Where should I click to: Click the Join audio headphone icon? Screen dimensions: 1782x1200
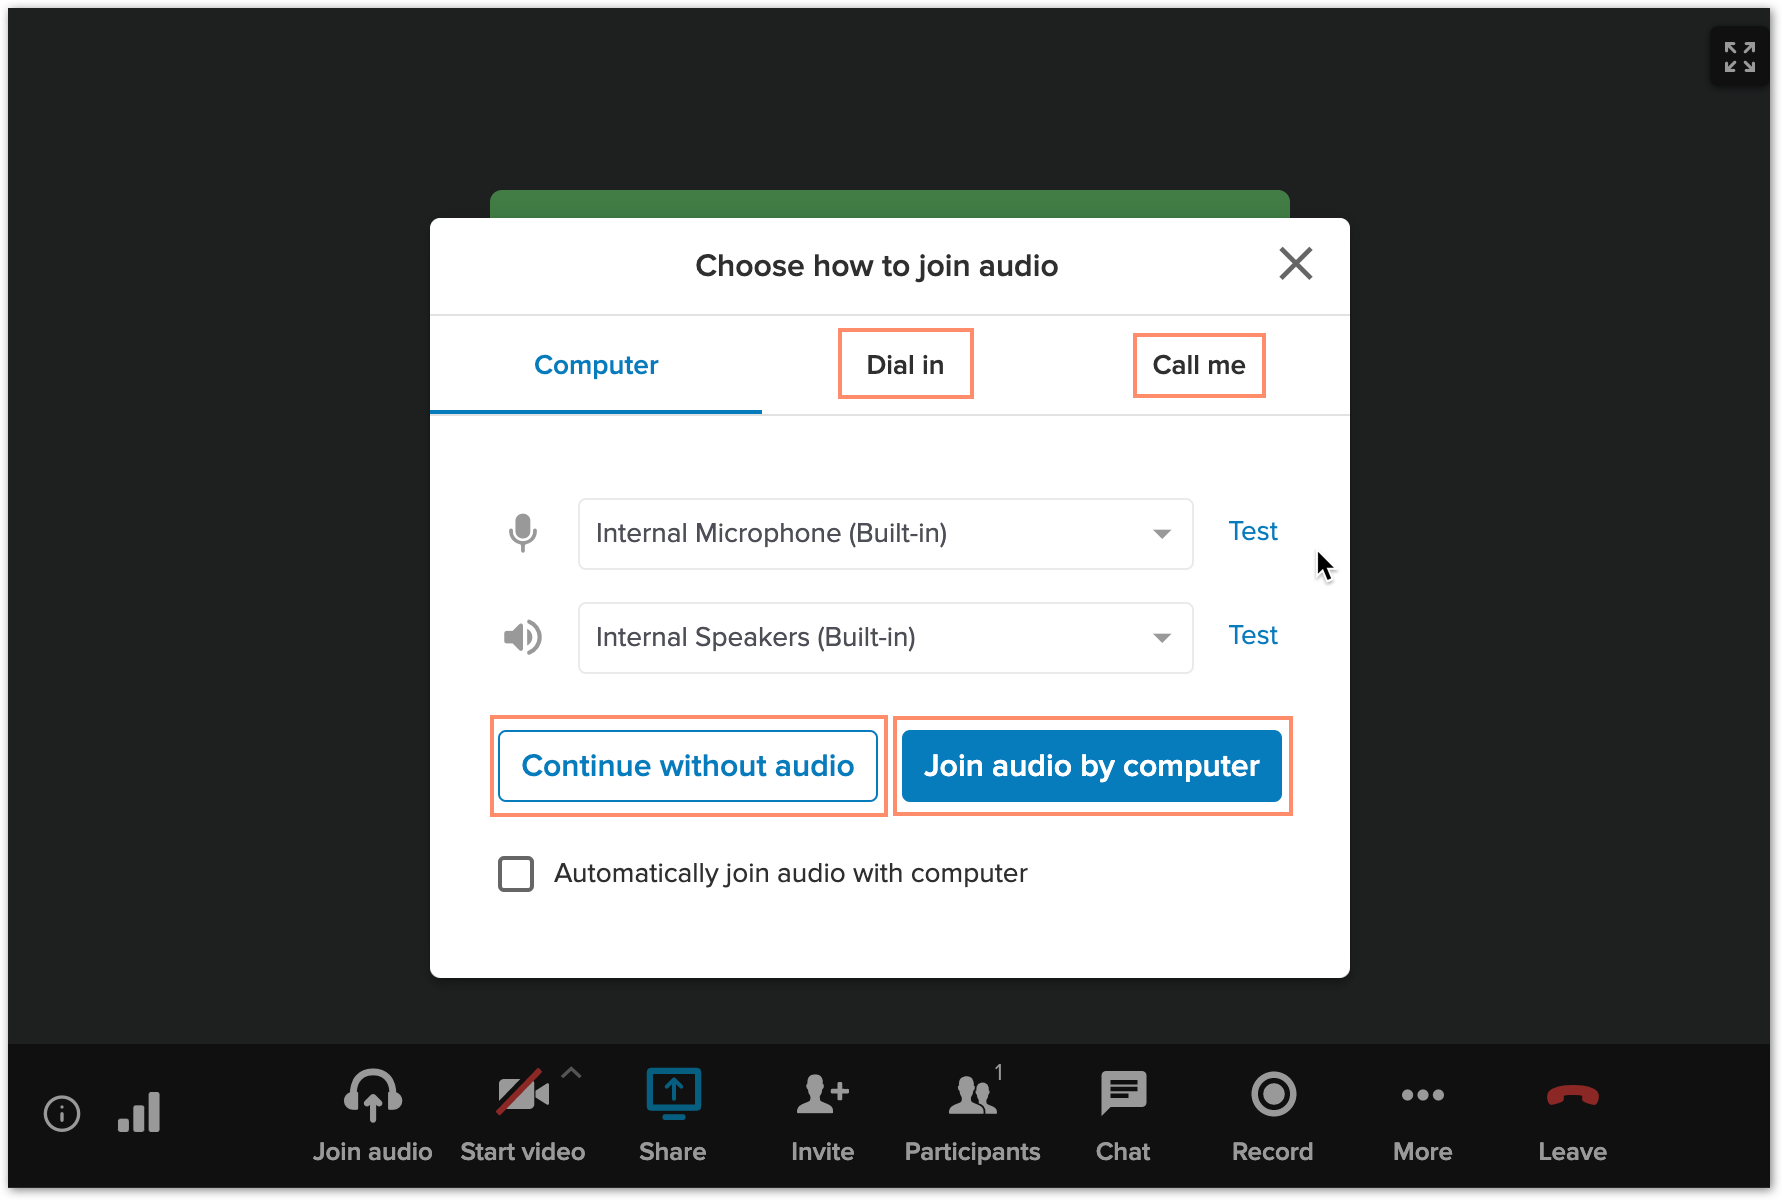(x=373, y=1095)
